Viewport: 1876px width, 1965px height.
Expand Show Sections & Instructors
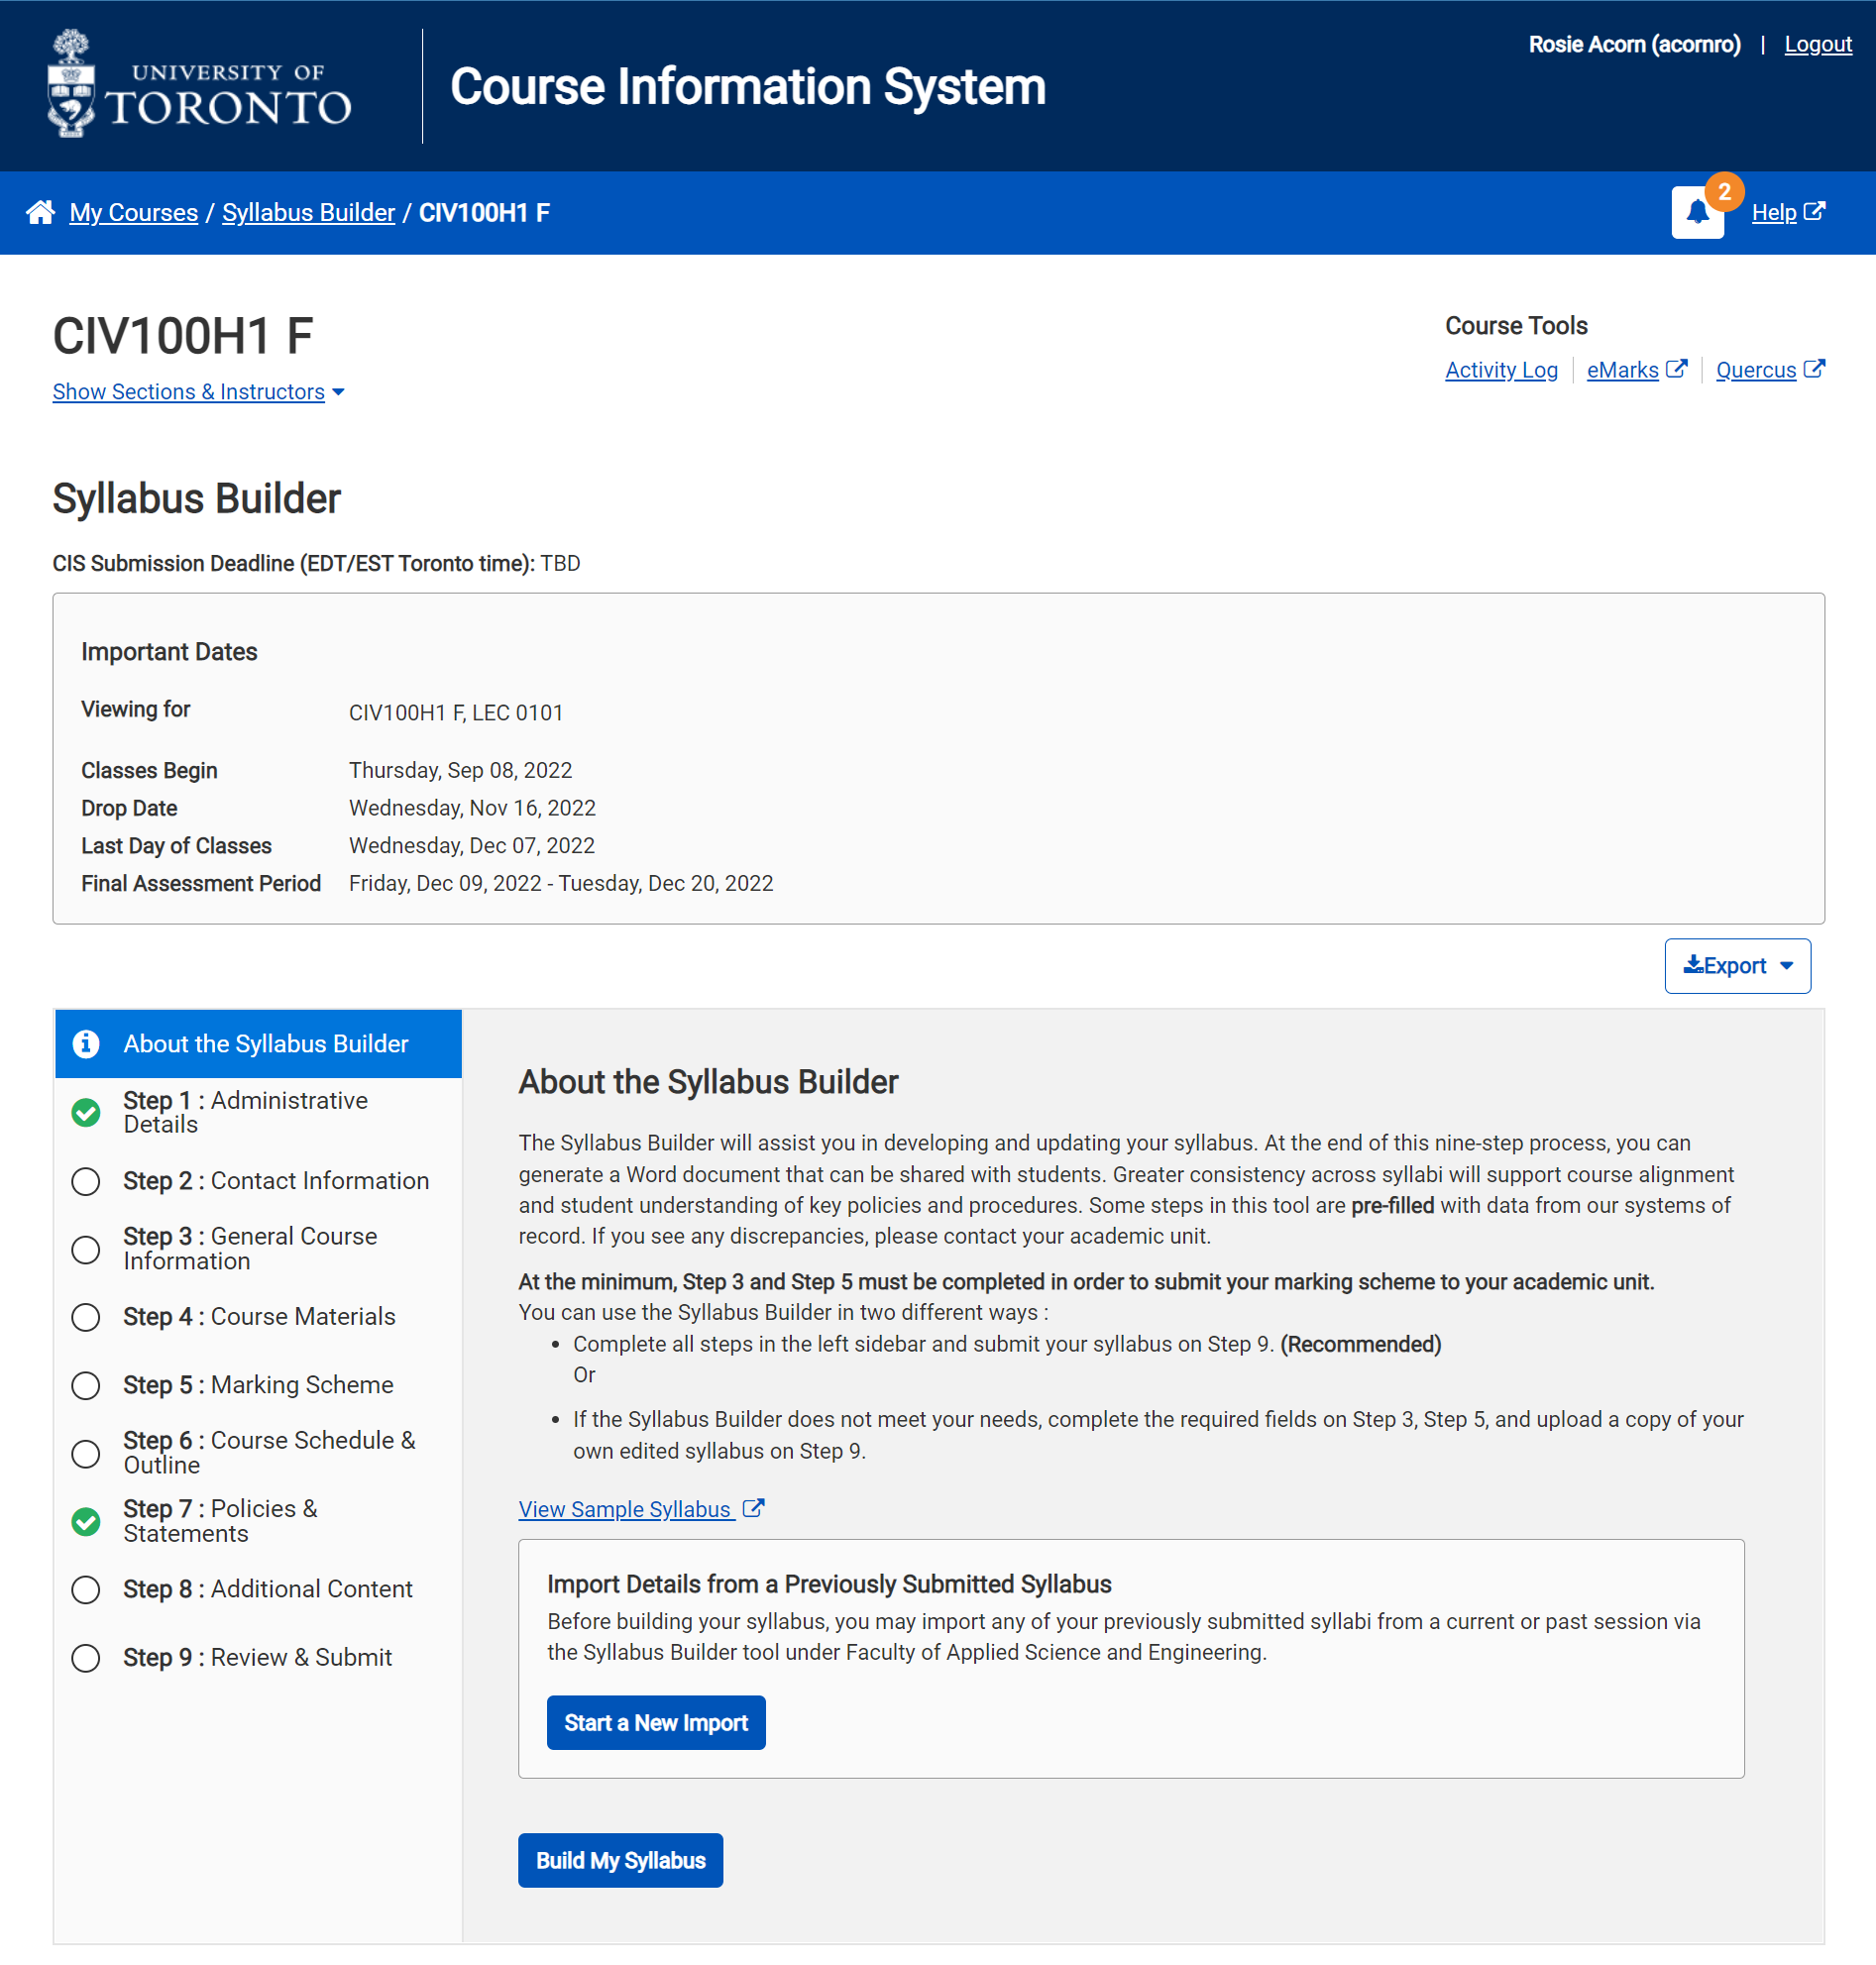point(198,392)
